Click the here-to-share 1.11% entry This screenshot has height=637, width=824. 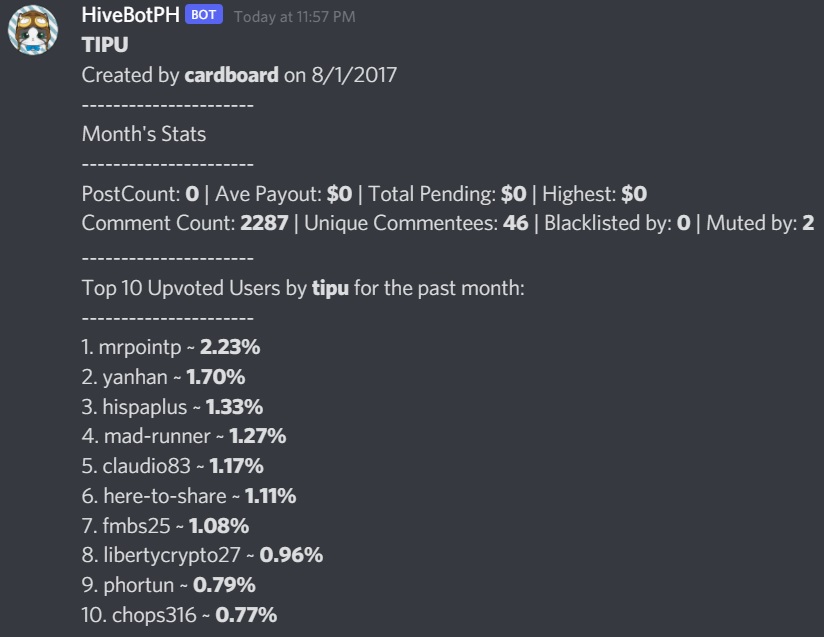click(189, 496)
